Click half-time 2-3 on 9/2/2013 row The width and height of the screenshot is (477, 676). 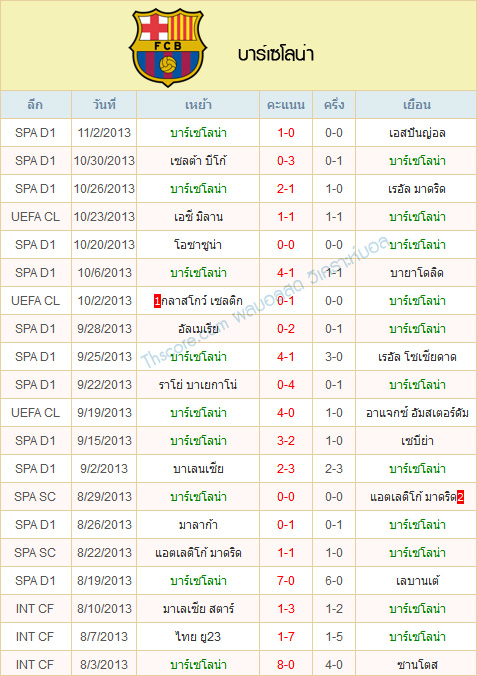point(334,469)
